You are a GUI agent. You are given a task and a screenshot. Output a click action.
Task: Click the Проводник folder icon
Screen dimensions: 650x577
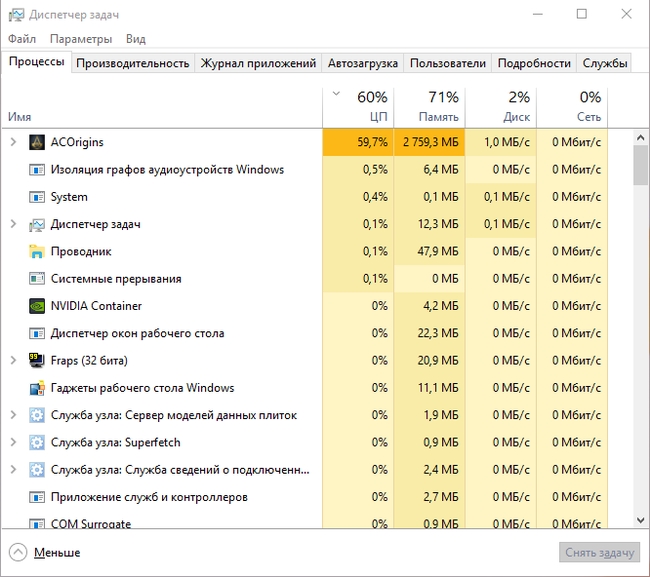click(37, 251)
